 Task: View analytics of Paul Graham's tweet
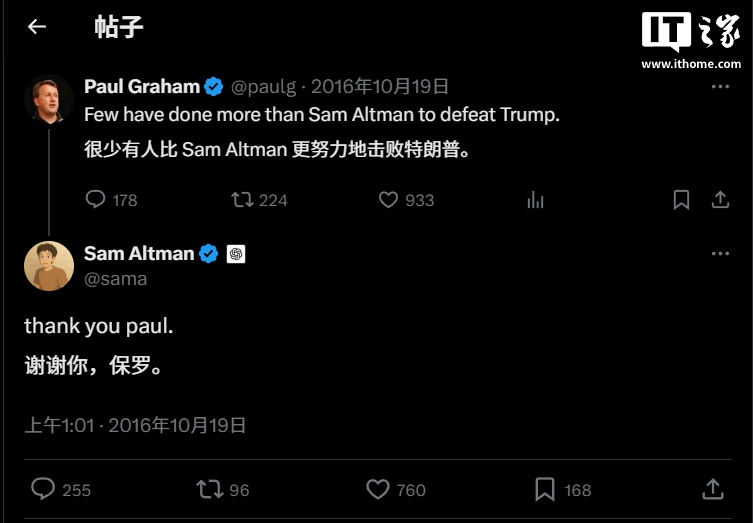point(535,200)
